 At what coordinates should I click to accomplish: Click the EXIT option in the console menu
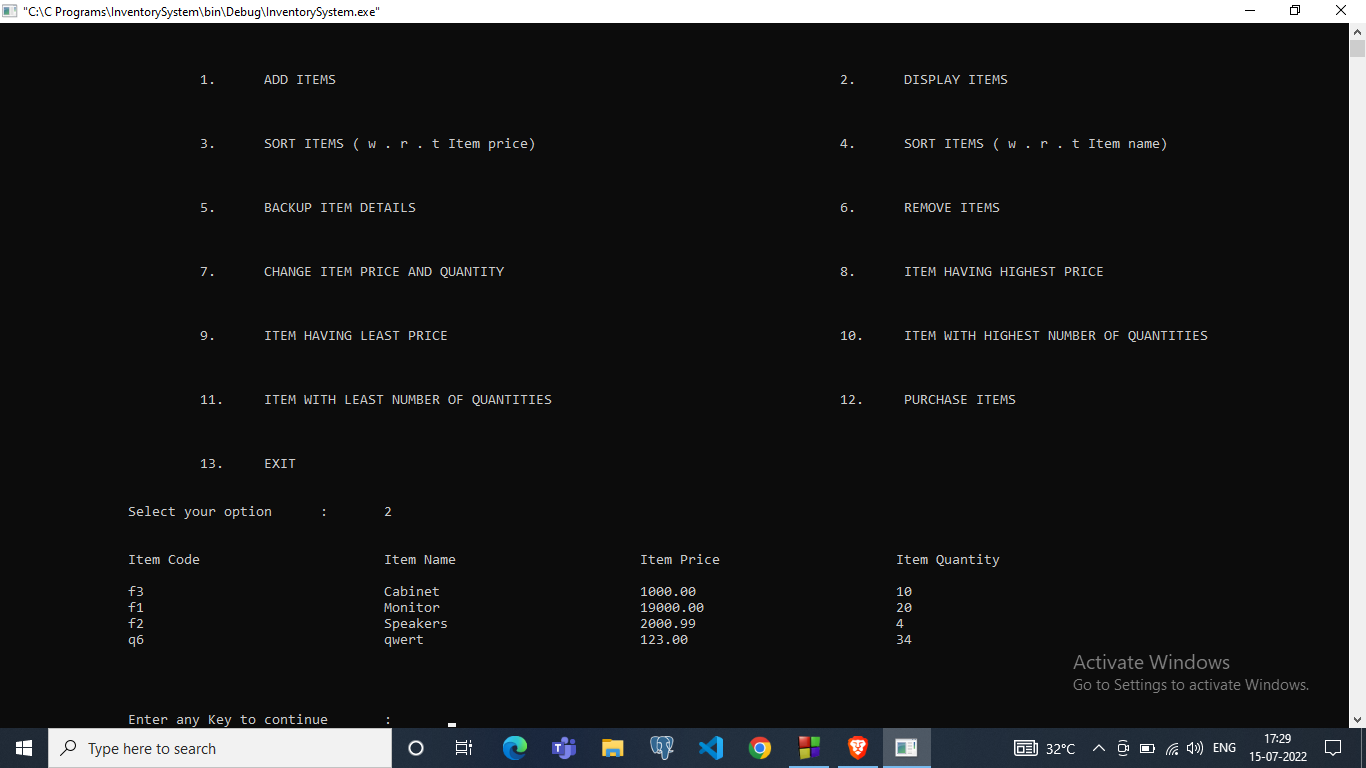pyautogui.click(x=279, y=463)
